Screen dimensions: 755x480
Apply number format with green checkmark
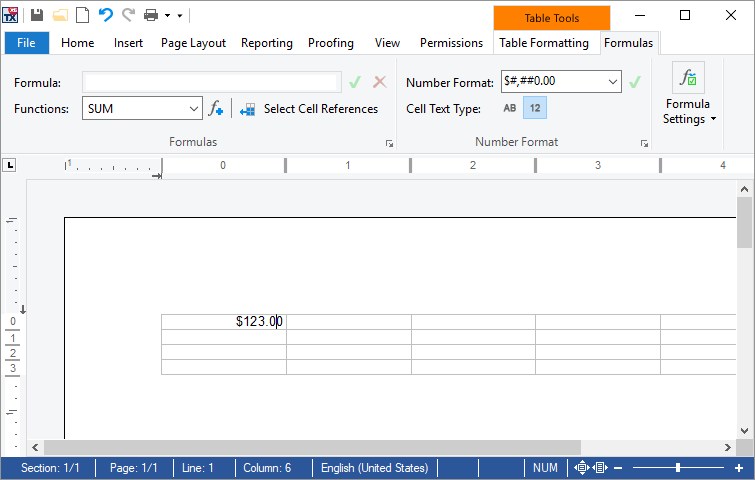pos(635,82)
